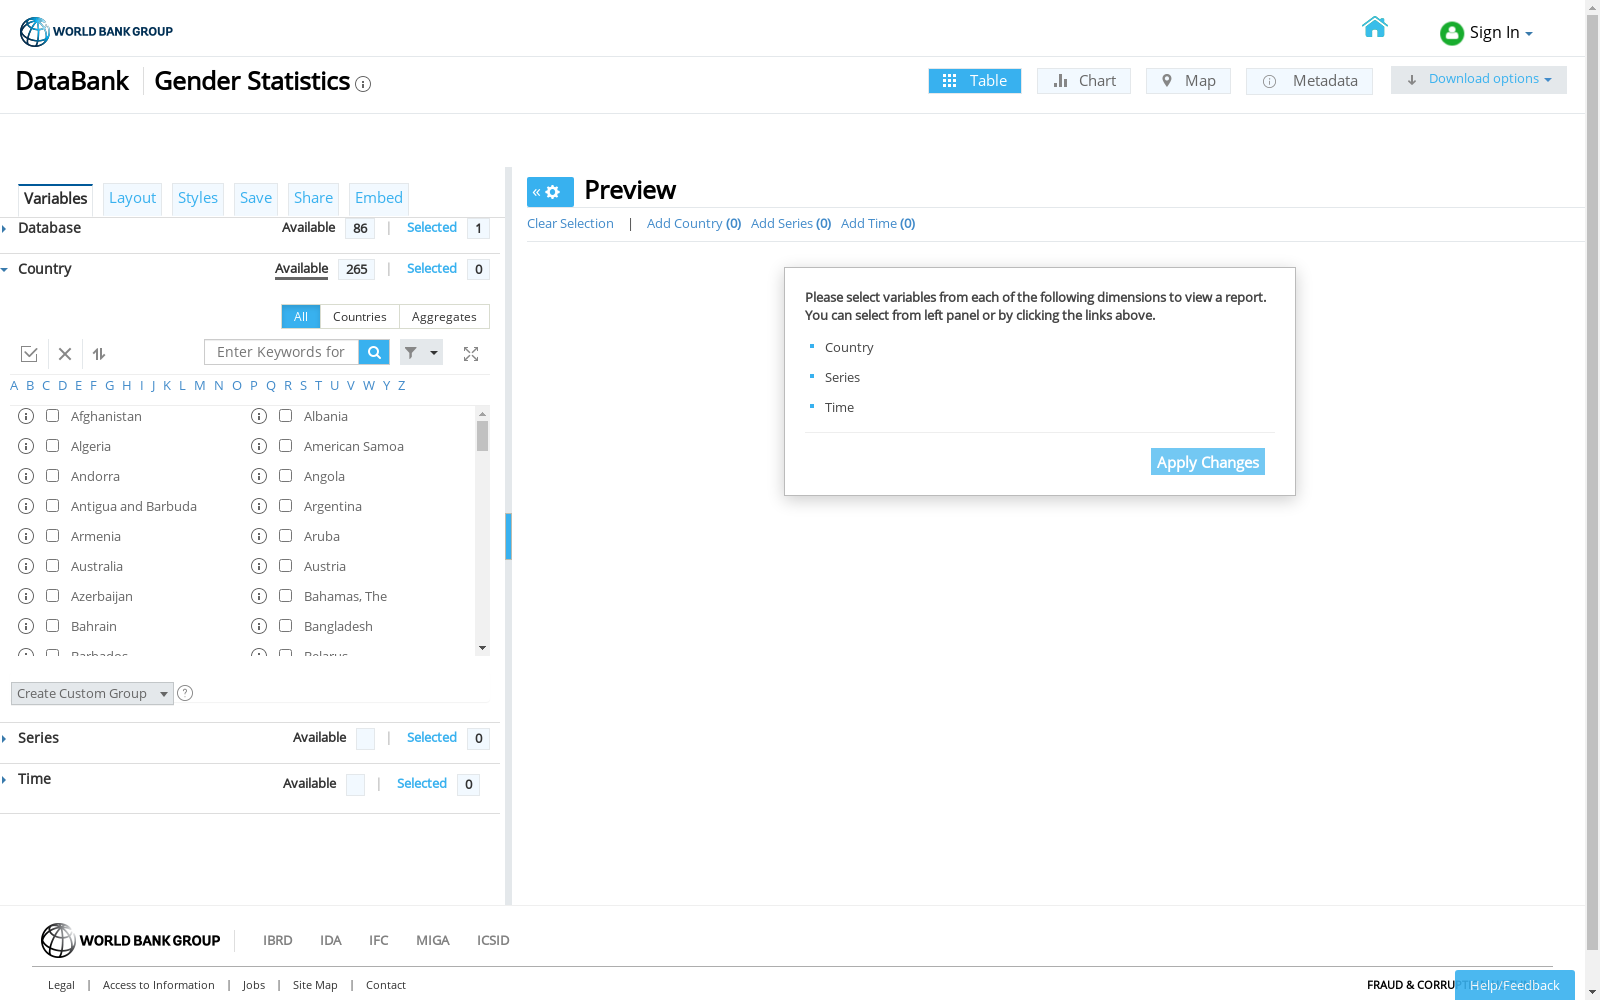Check the Australia checkbox
1600x1000 pixels.
click(53, 566)
